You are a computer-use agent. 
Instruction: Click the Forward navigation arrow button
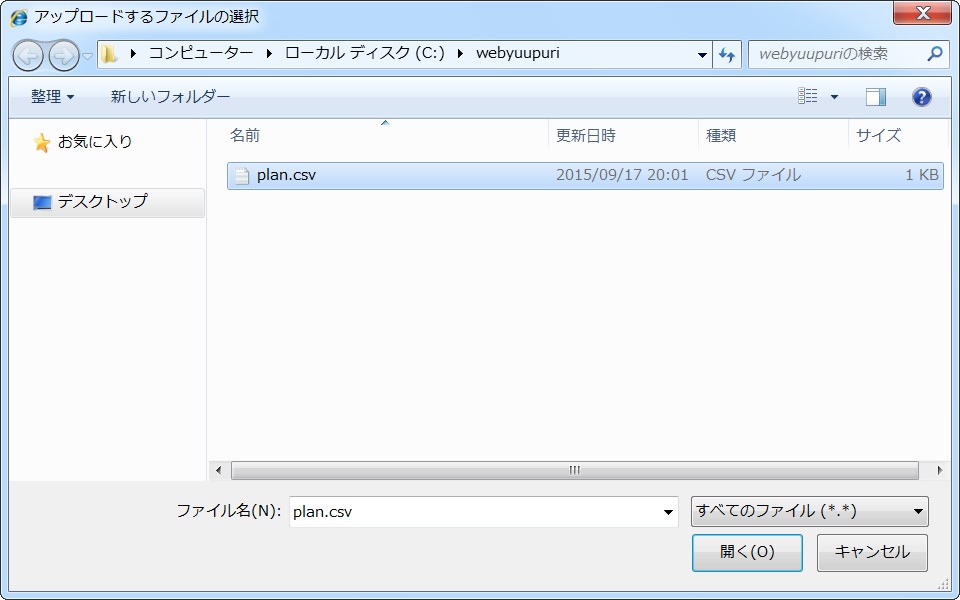(x=63, y=55)
